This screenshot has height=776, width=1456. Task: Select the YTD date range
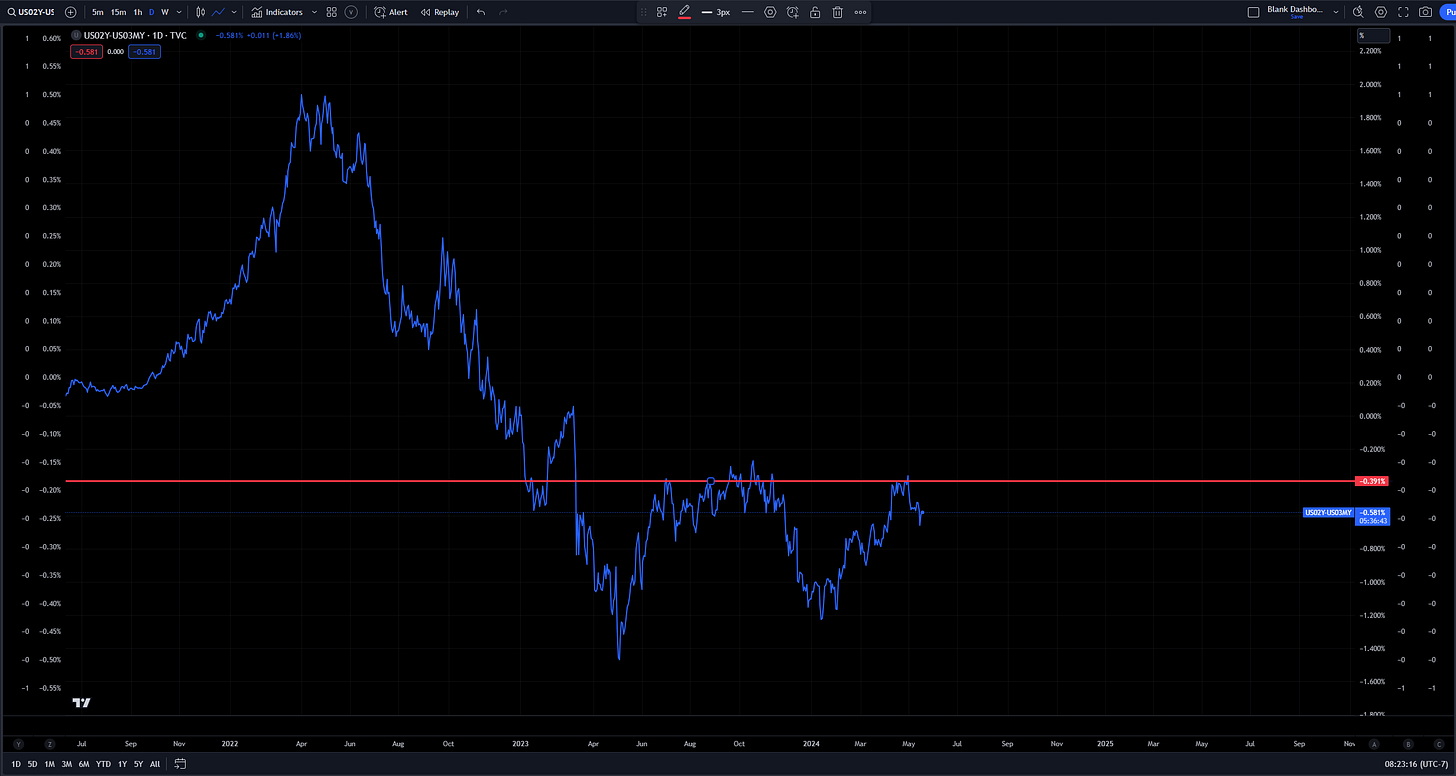tap(103, 764)
